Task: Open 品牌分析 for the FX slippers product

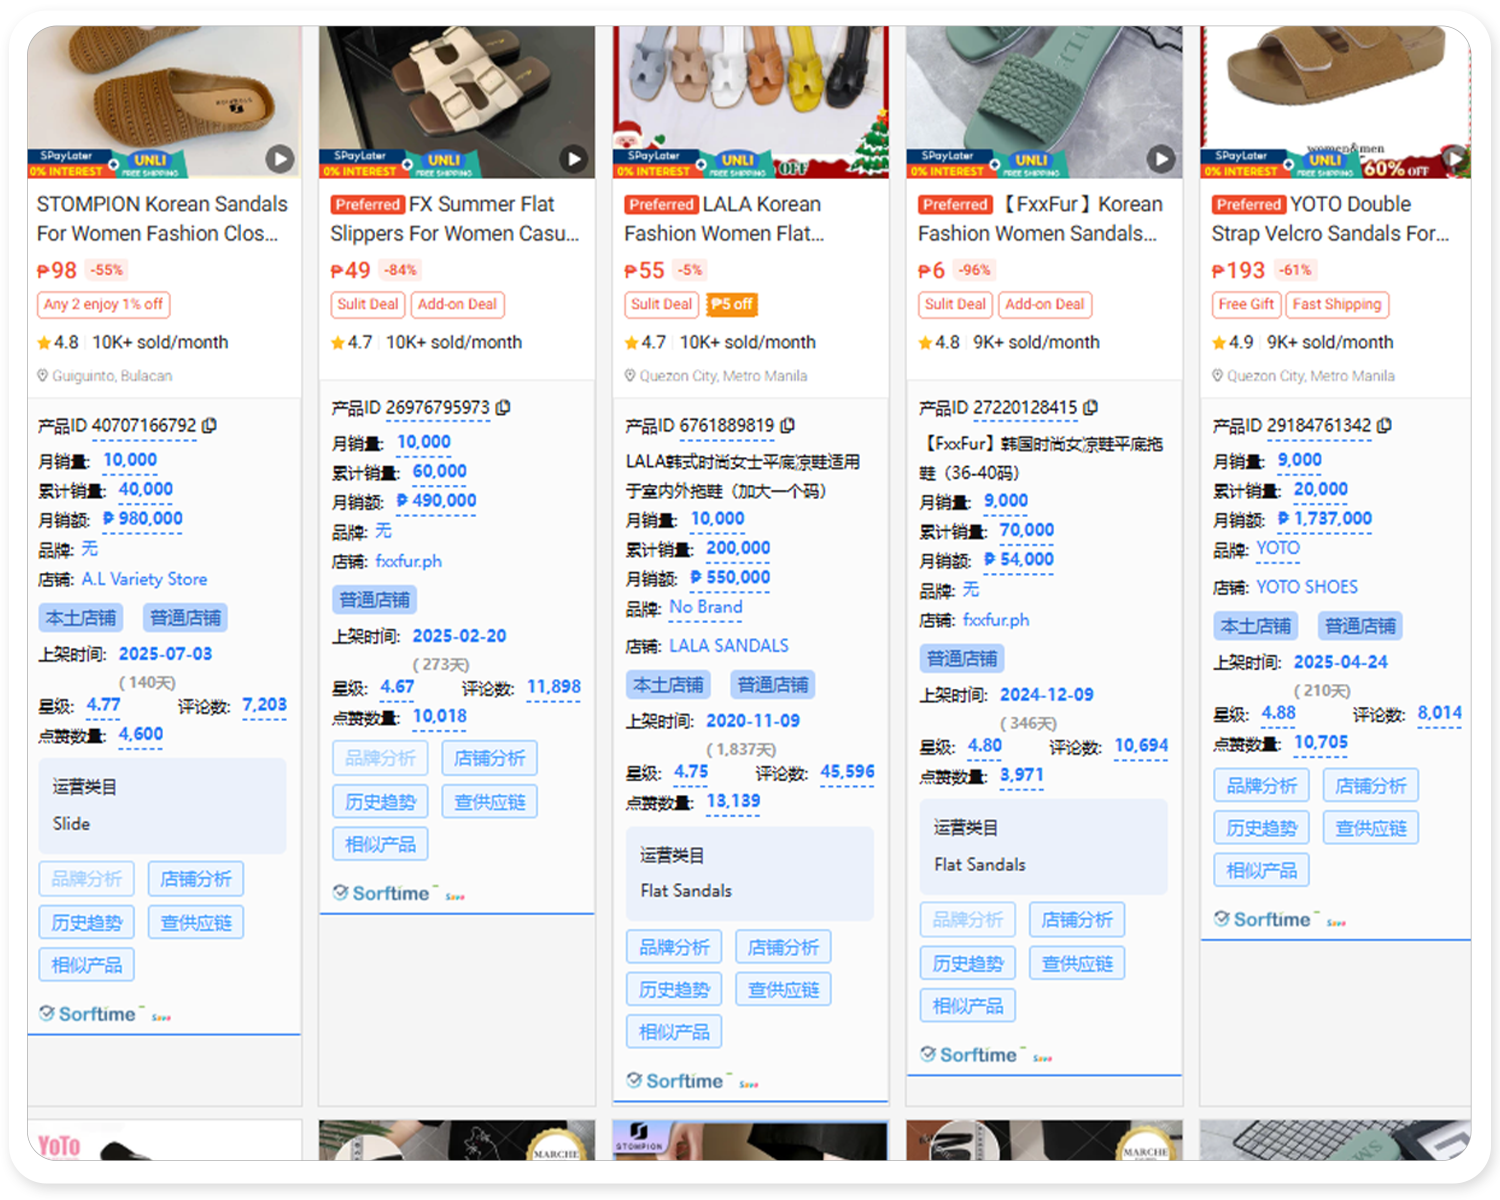Action: click(380, 757)
